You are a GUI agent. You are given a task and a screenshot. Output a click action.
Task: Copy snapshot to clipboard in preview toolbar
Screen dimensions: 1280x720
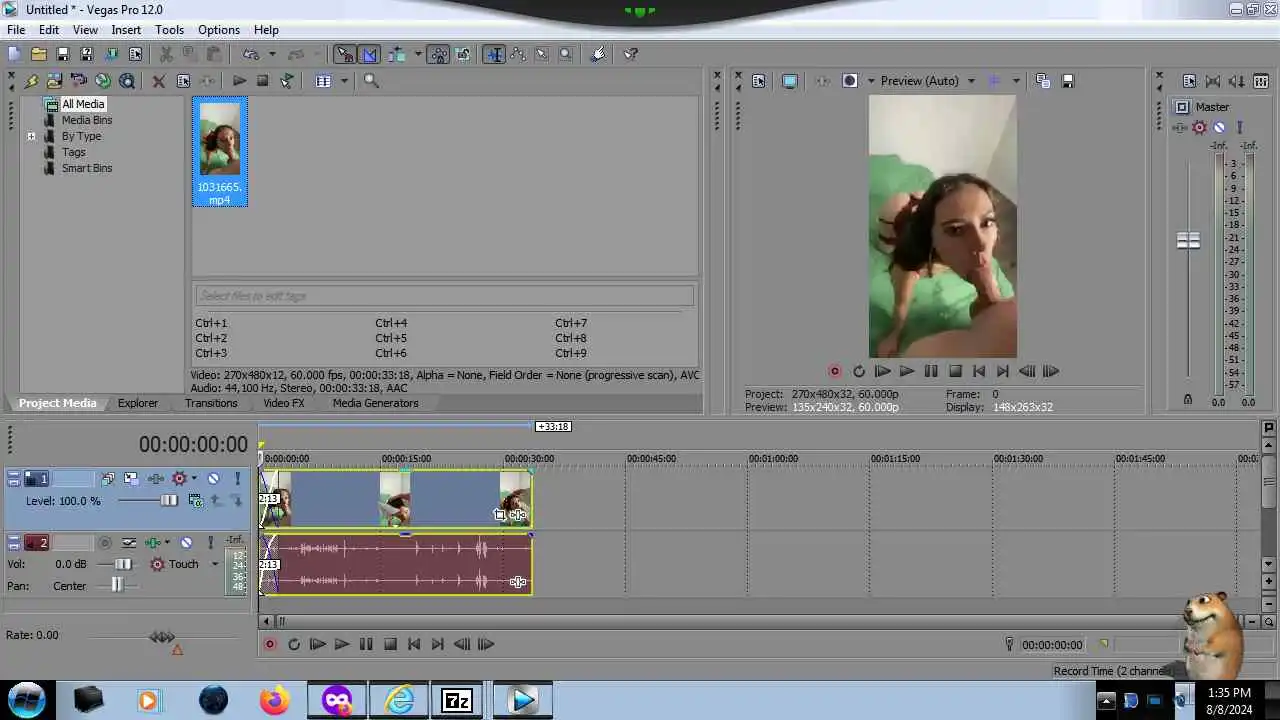point(1042,81)
